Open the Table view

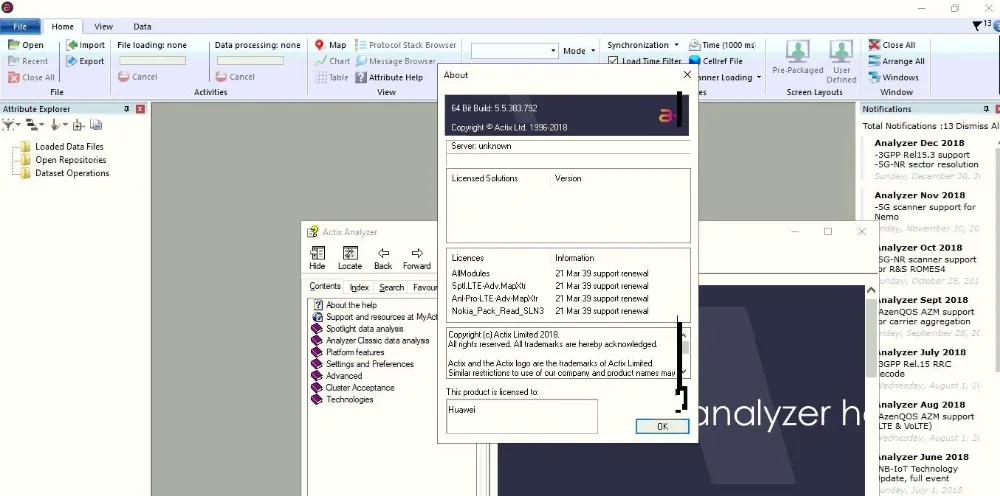pyautogui.click(x=332, y=77)
